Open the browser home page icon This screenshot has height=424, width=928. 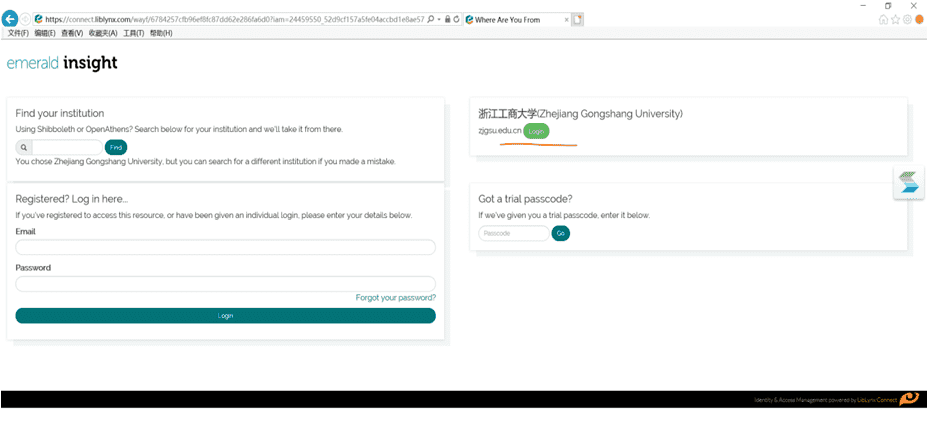[883, 19]
